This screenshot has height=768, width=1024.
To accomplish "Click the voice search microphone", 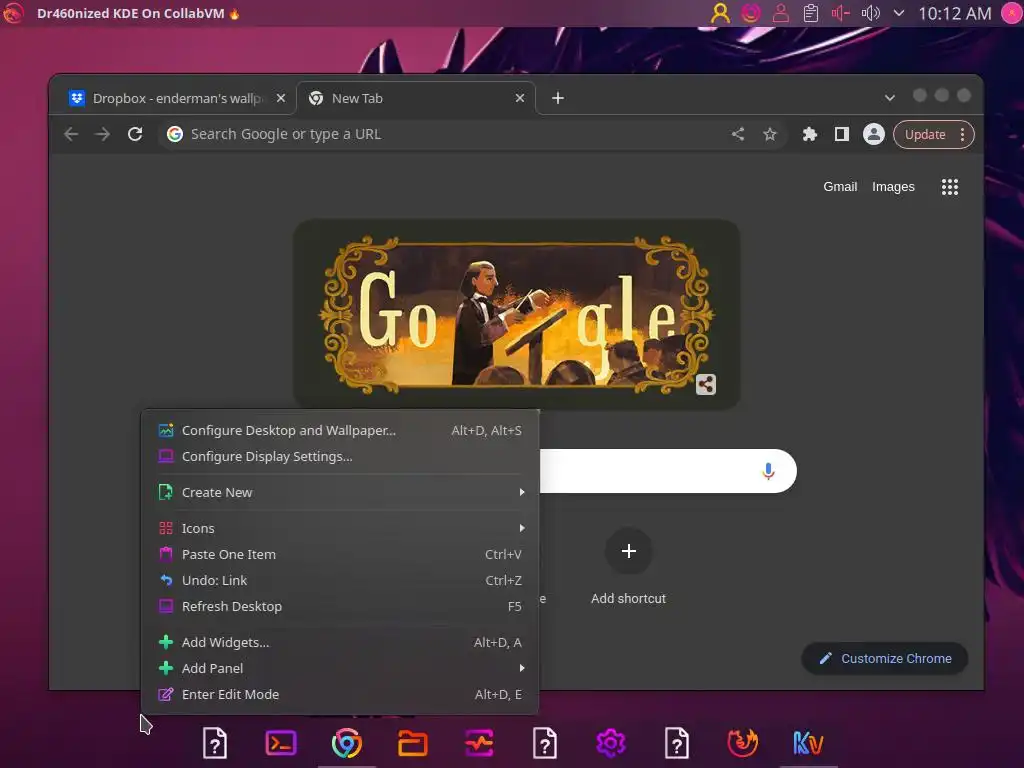I will (768, 471).
